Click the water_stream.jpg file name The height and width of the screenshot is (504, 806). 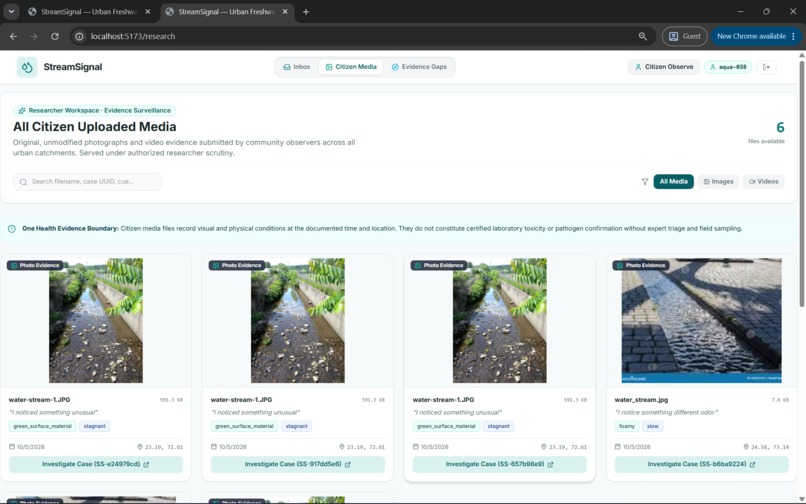pos(639,400)
